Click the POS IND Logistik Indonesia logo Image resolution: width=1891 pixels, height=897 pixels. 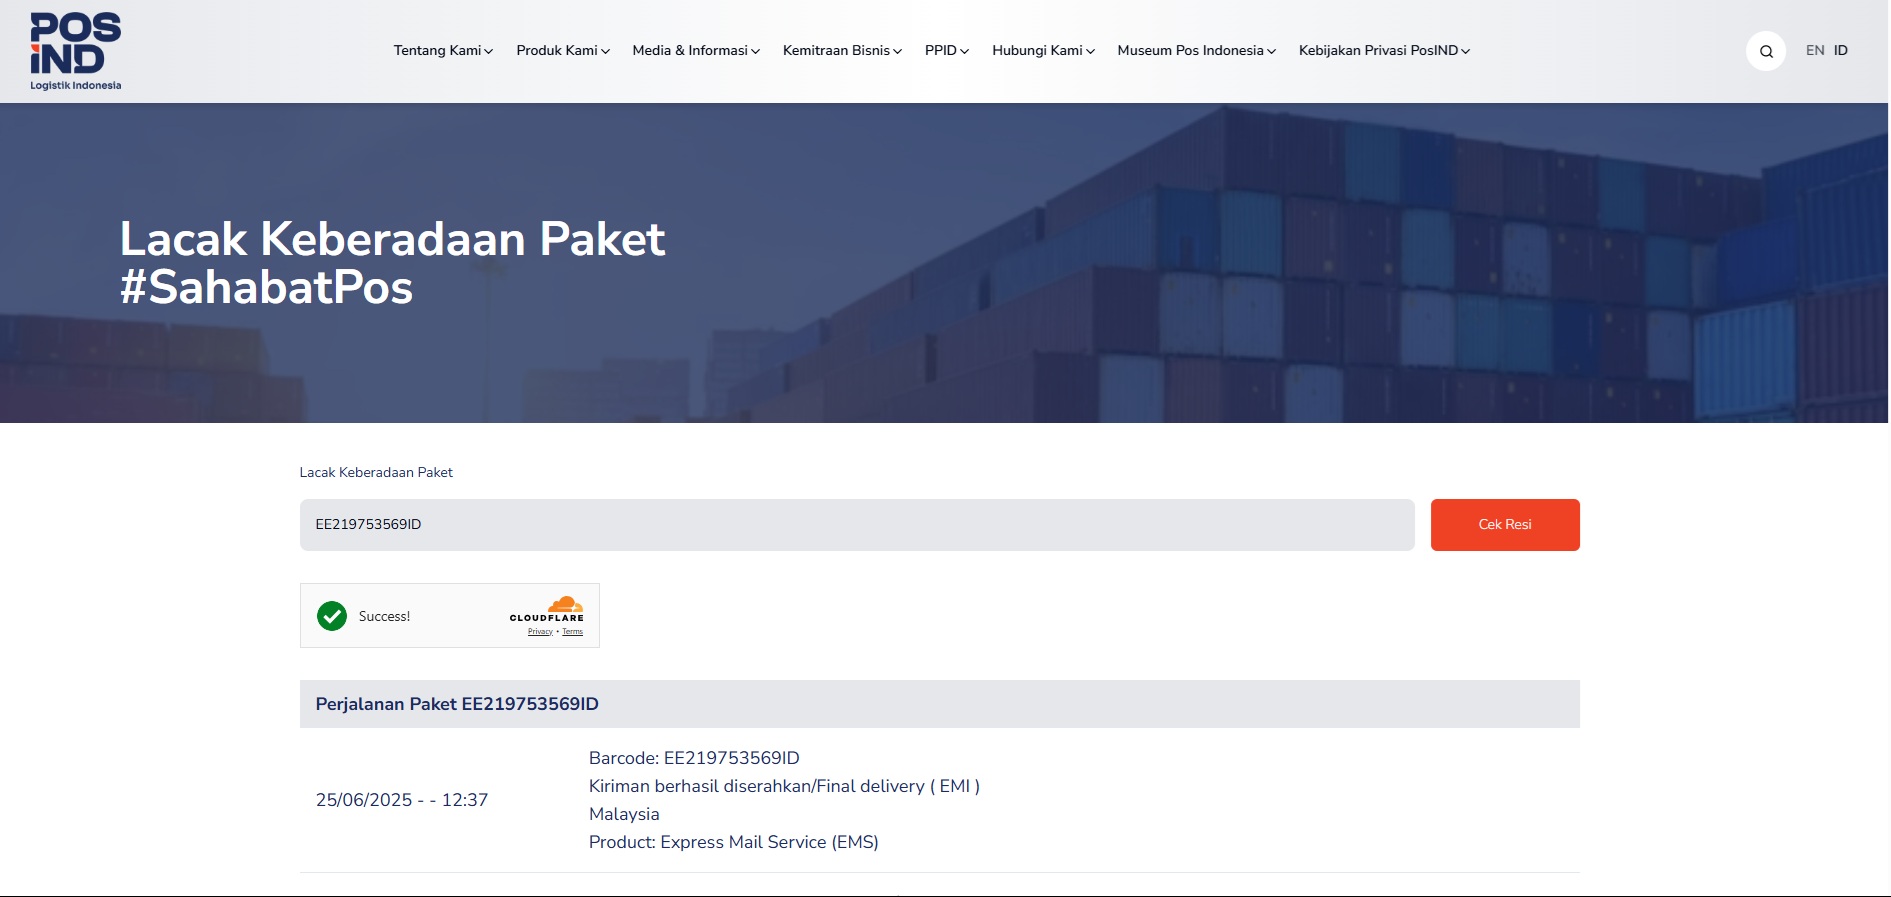tap(75, 51)
